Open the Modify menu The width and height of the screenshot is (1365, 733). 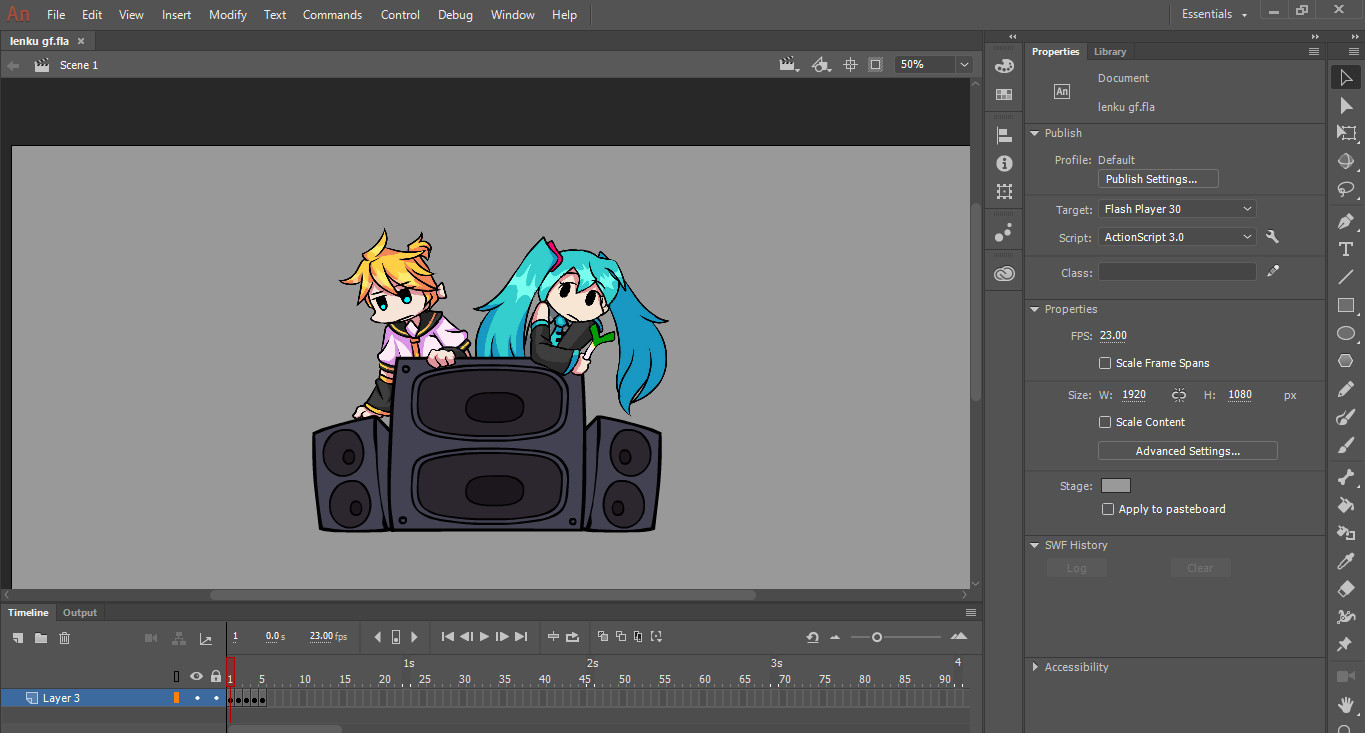tap(227, 14)
